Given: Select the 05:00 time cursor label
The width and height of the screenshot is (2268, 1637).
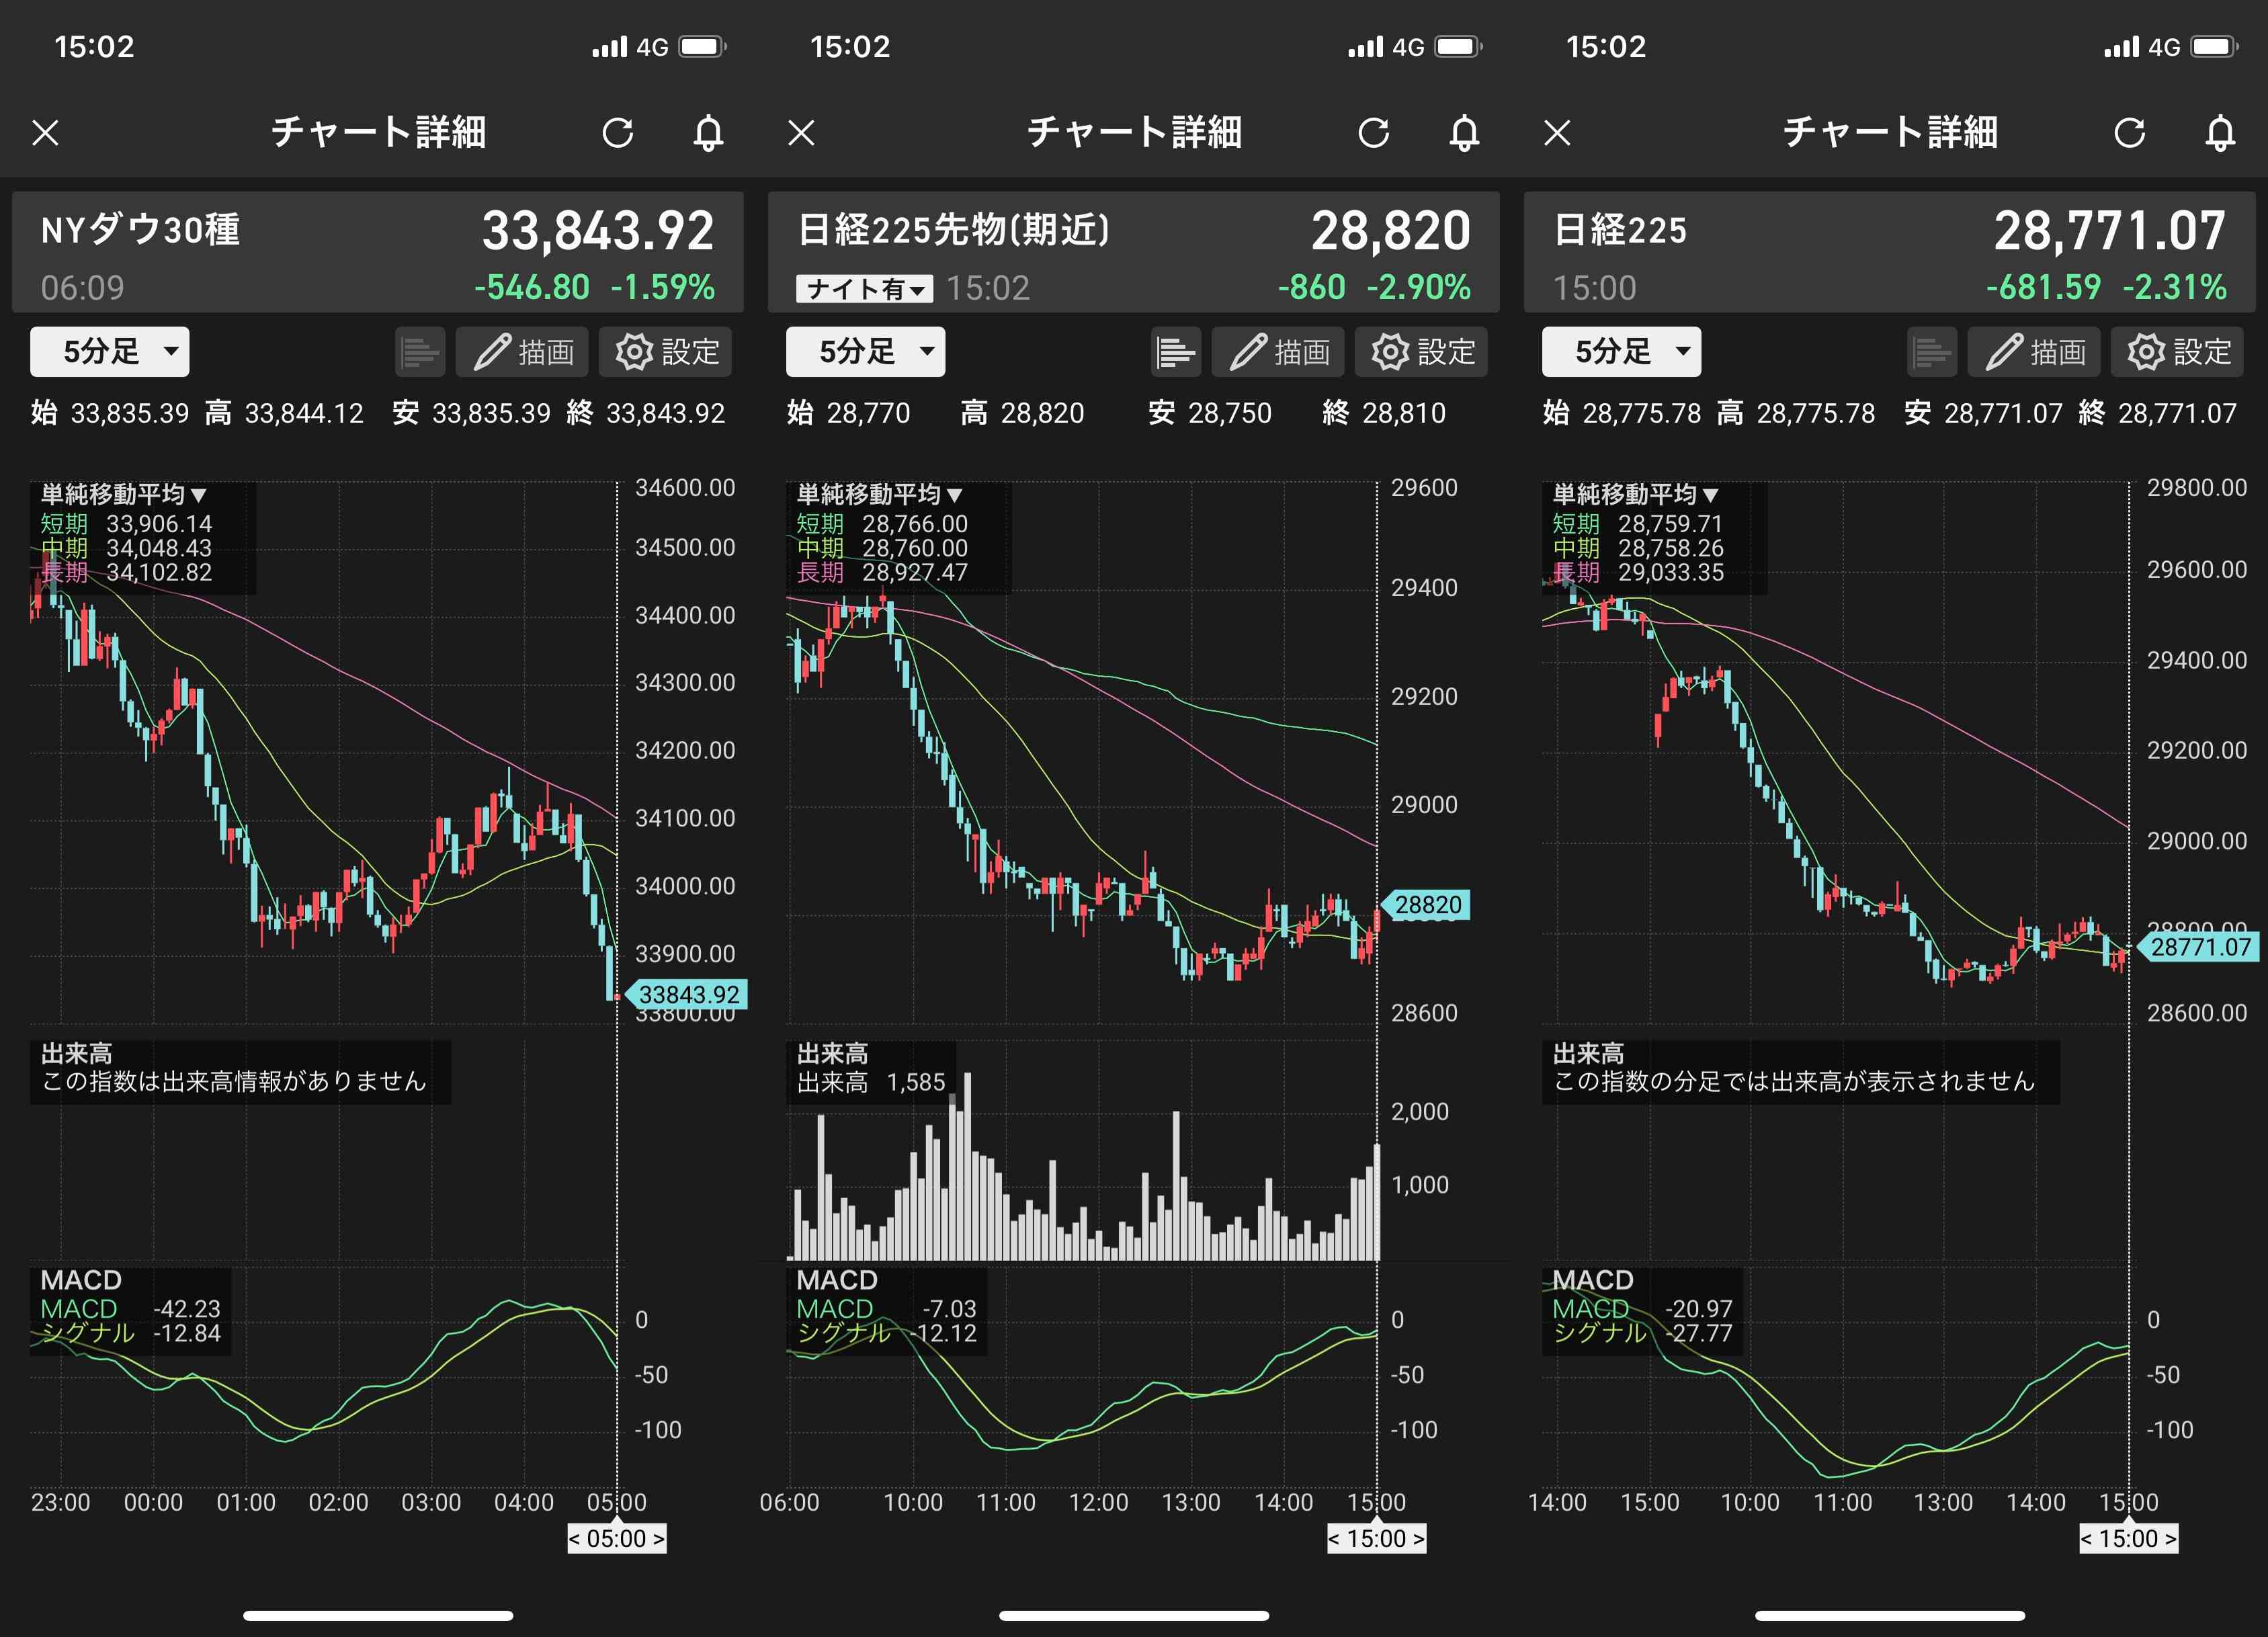Looking at the screenshot, I should coord(616,1538).
